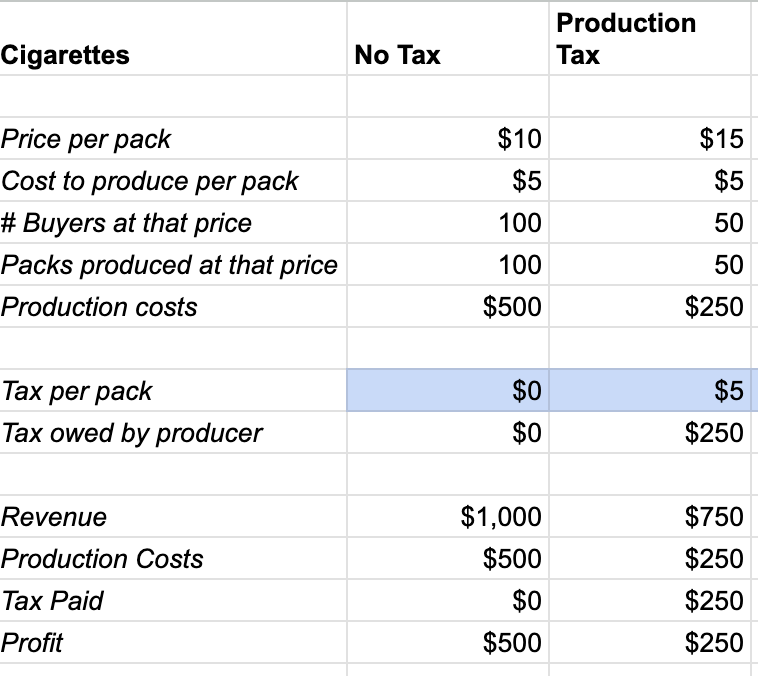Screen dimensions: 758x676
Task: Select Production Tax Production costs row value
Action: (x=650, y=306)
